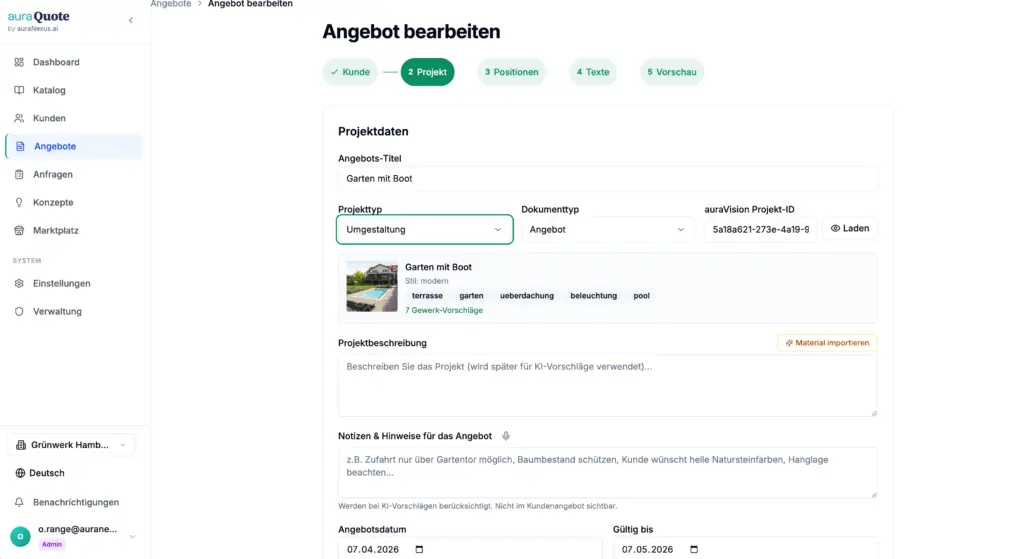1024x559 pixels.
Task: Click the Stil: modern text
Action: [x=426, y=281]
